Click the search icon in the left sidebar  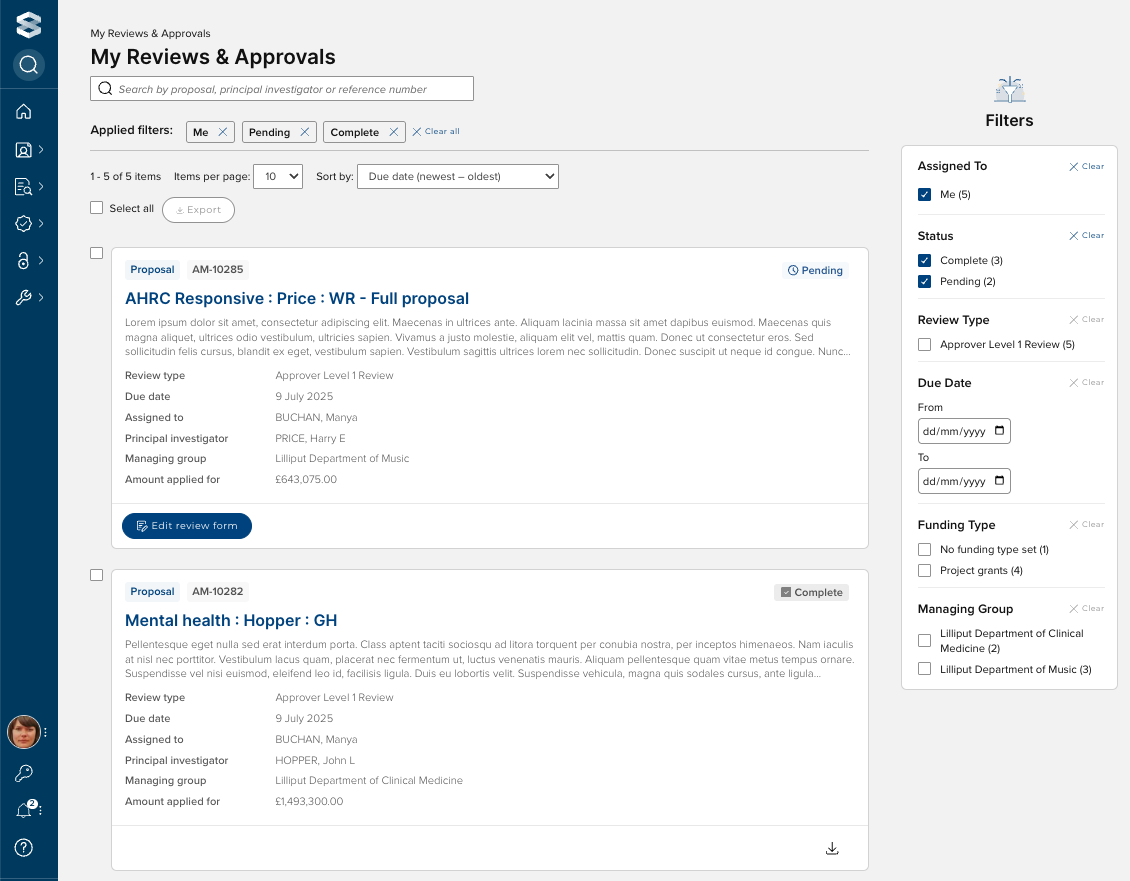[28, 65]
